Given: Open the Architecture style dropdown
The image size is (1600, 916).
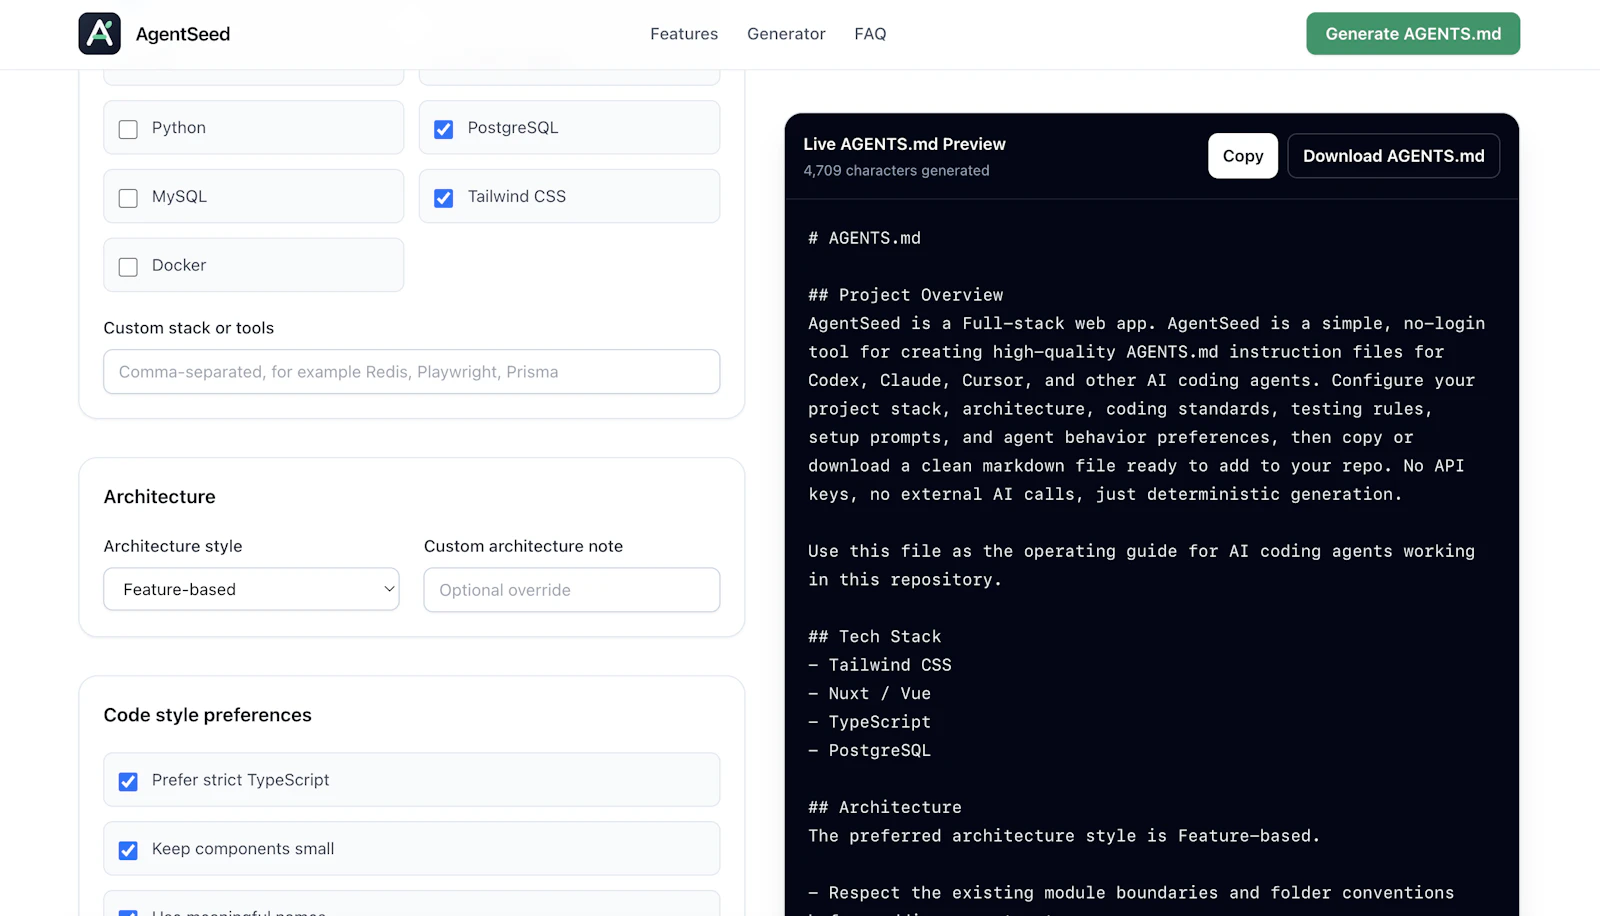Looking at the screenshot, I should (x=252, y=590).
